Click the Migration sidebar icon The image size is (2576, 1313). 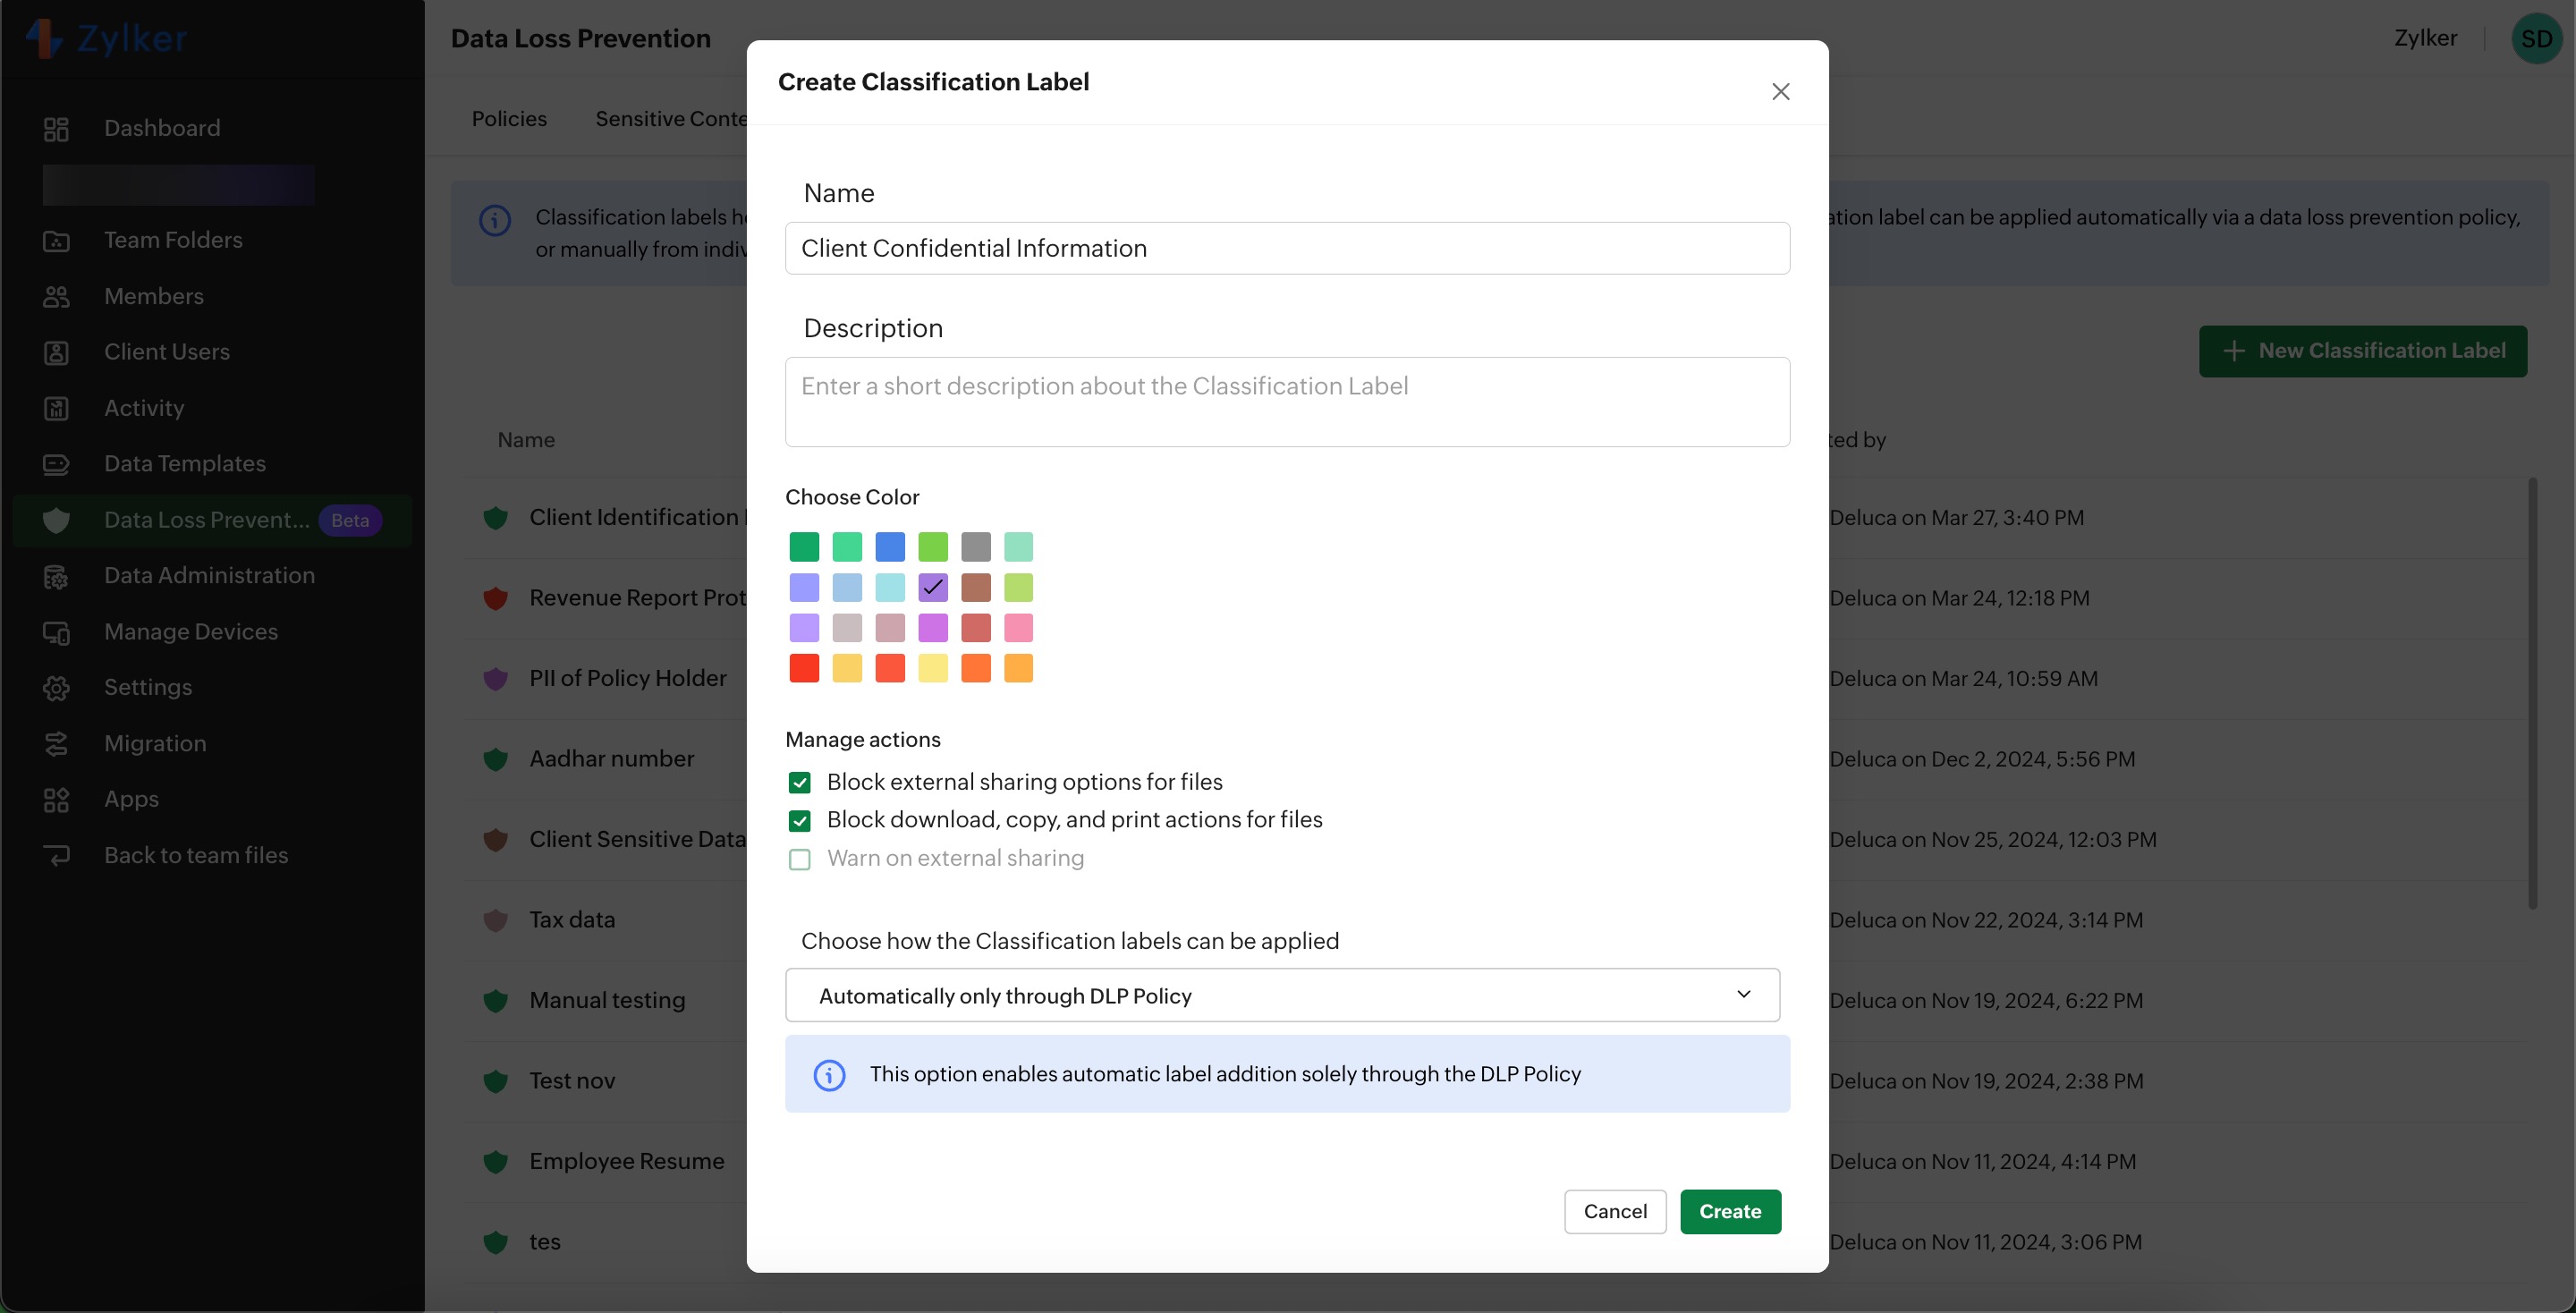pyautogui.click(x=56, y=744)
